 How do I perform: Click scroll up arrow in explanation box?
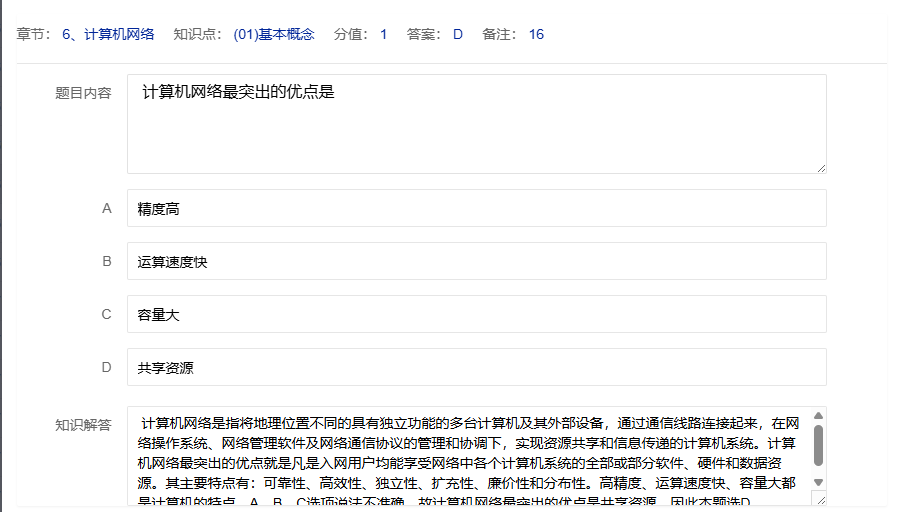coord(818,416)
